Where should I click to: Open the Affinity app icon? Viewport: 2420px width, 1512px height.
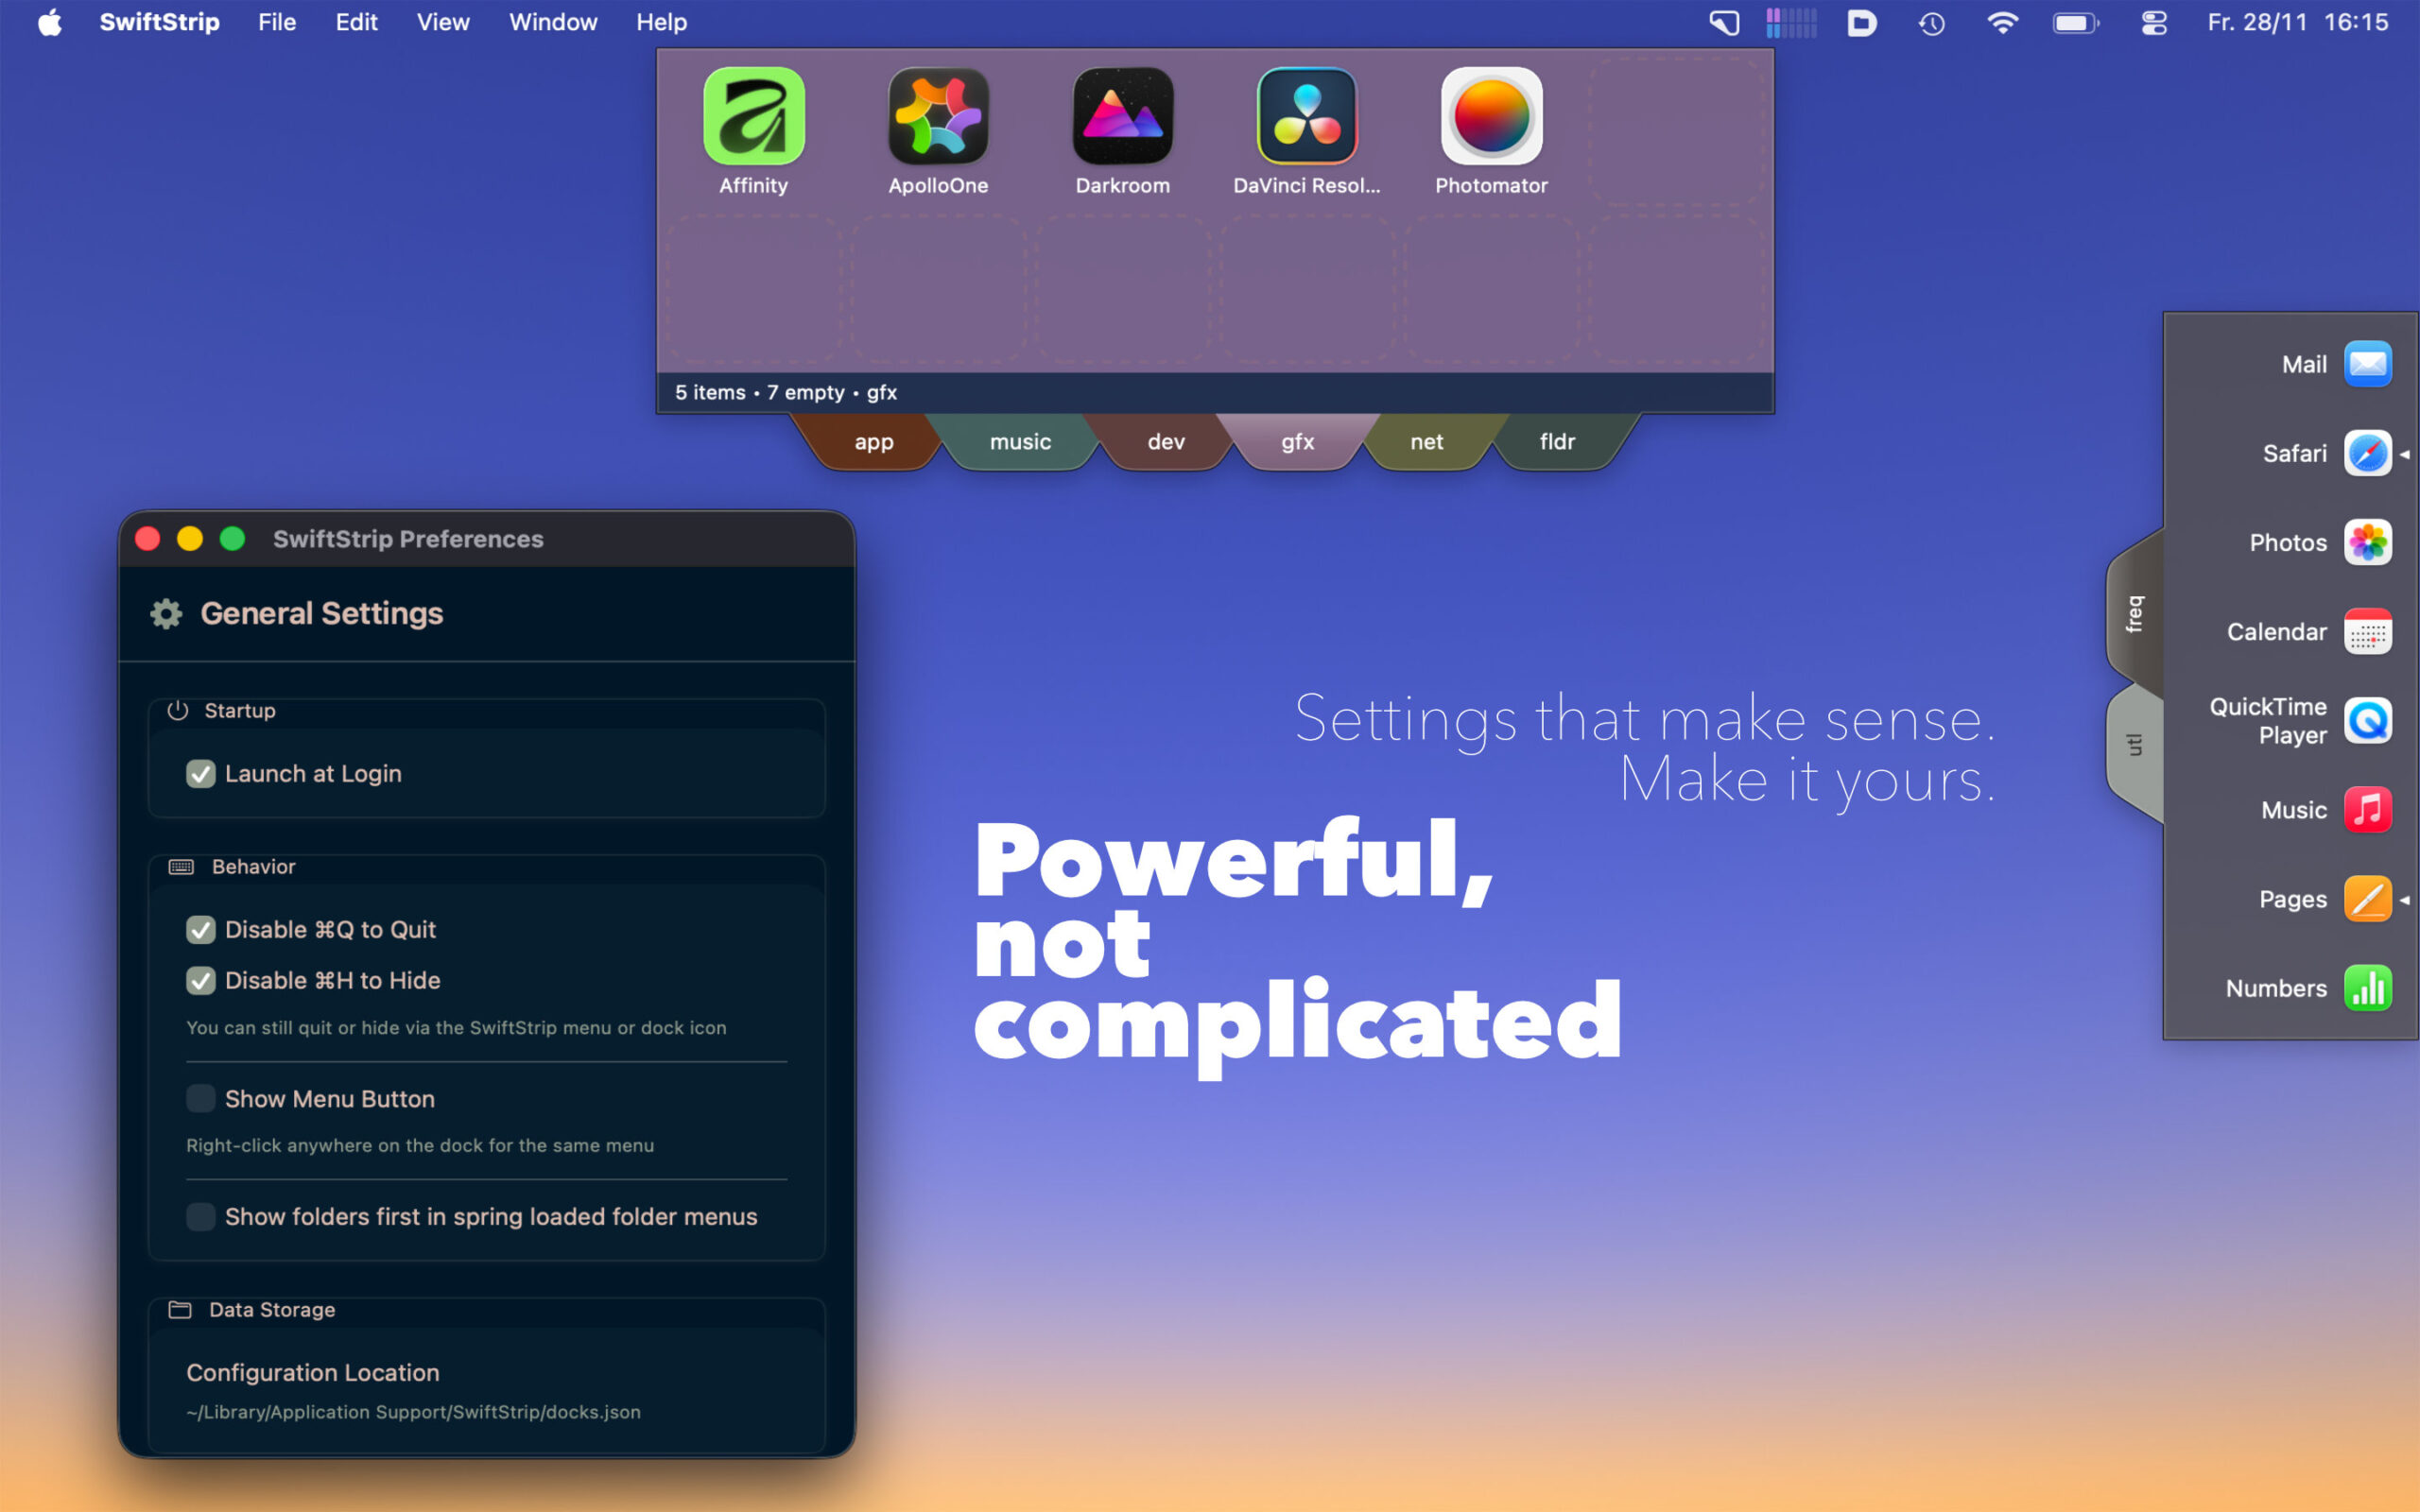tap(753, 116)
